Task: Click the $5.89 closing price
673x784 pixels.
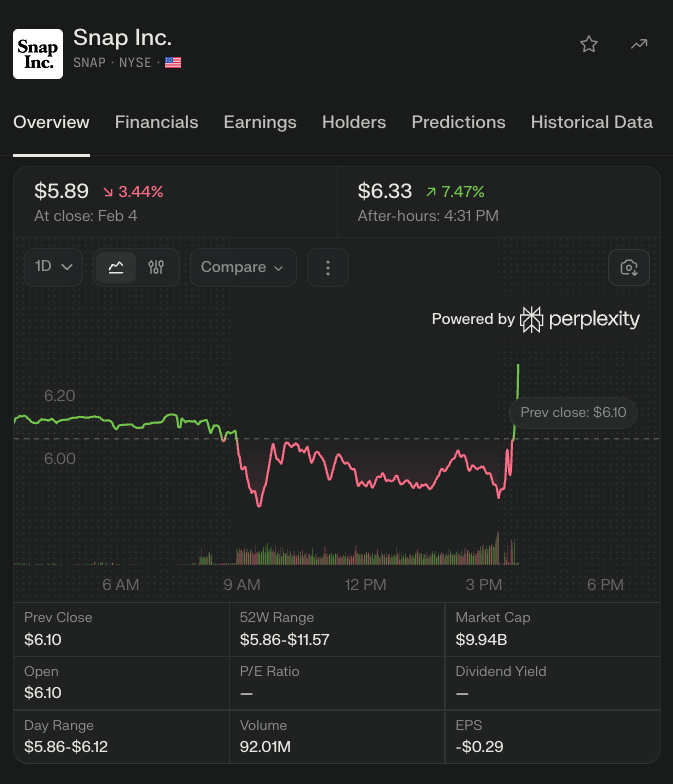Action: tap(62, 191)
